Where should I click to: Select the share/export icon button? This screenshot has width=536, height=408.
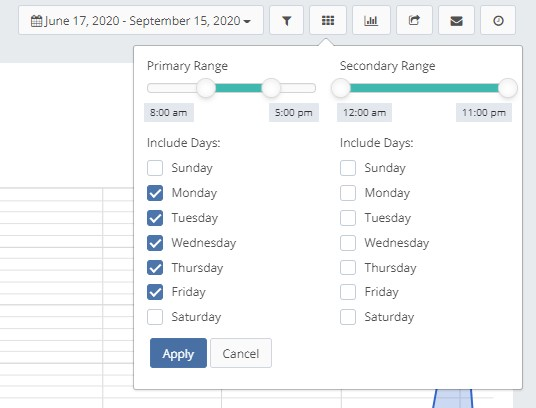tap(414, 21)
